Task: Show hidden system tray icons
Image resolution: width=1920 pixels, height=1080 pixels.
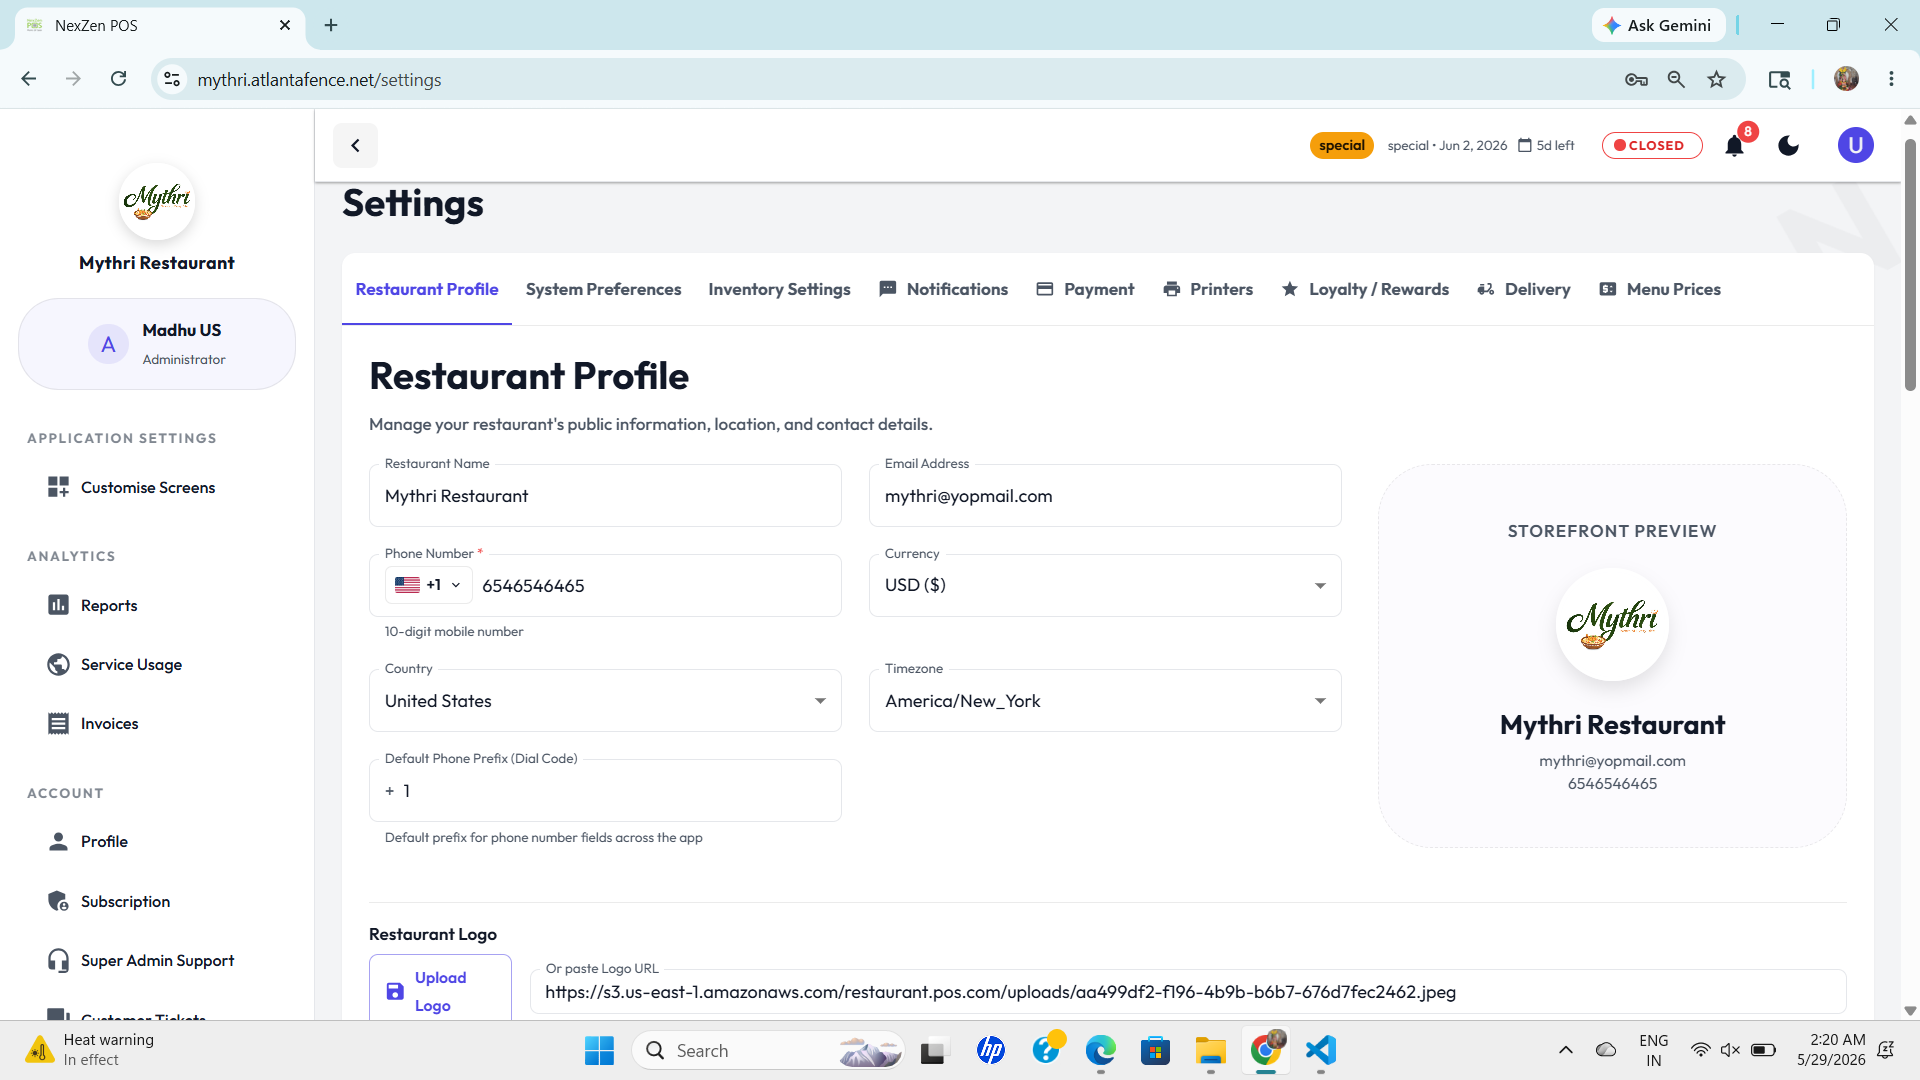Action: click(x=1566, y=1051)
